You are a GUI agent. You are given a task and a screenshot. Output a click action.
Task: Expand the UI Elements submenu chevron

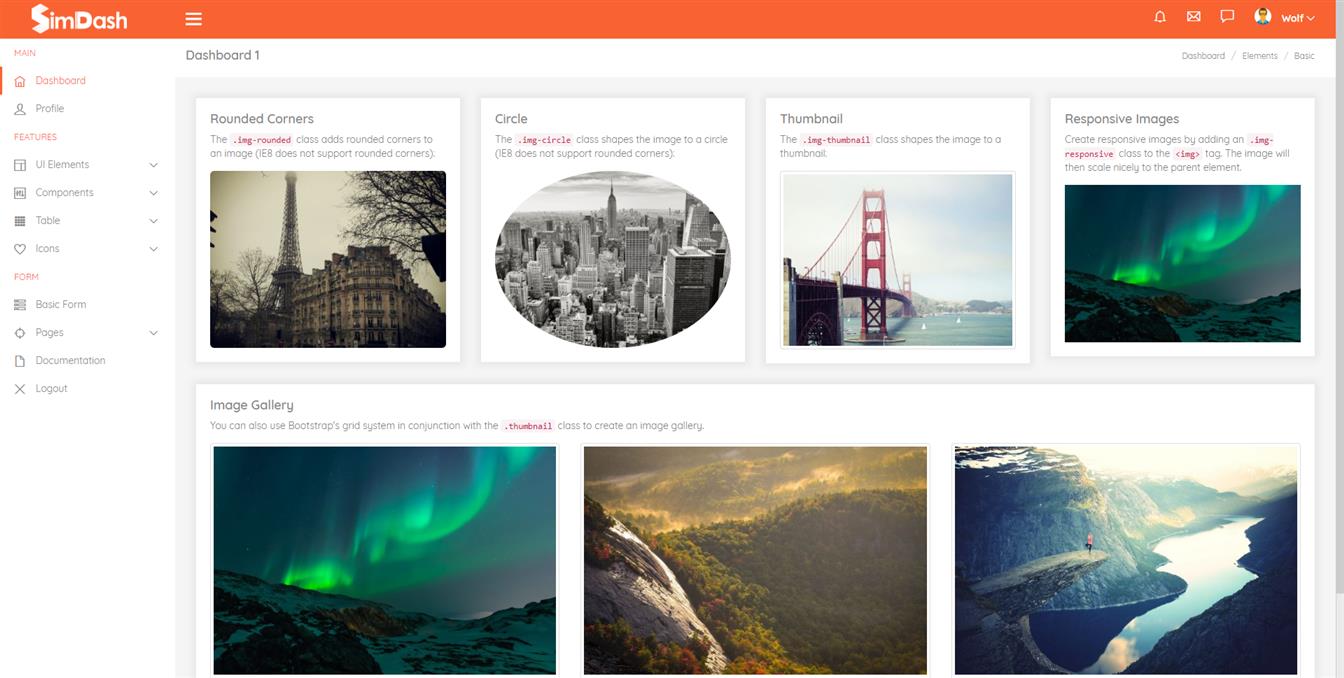tap(154, 165)
